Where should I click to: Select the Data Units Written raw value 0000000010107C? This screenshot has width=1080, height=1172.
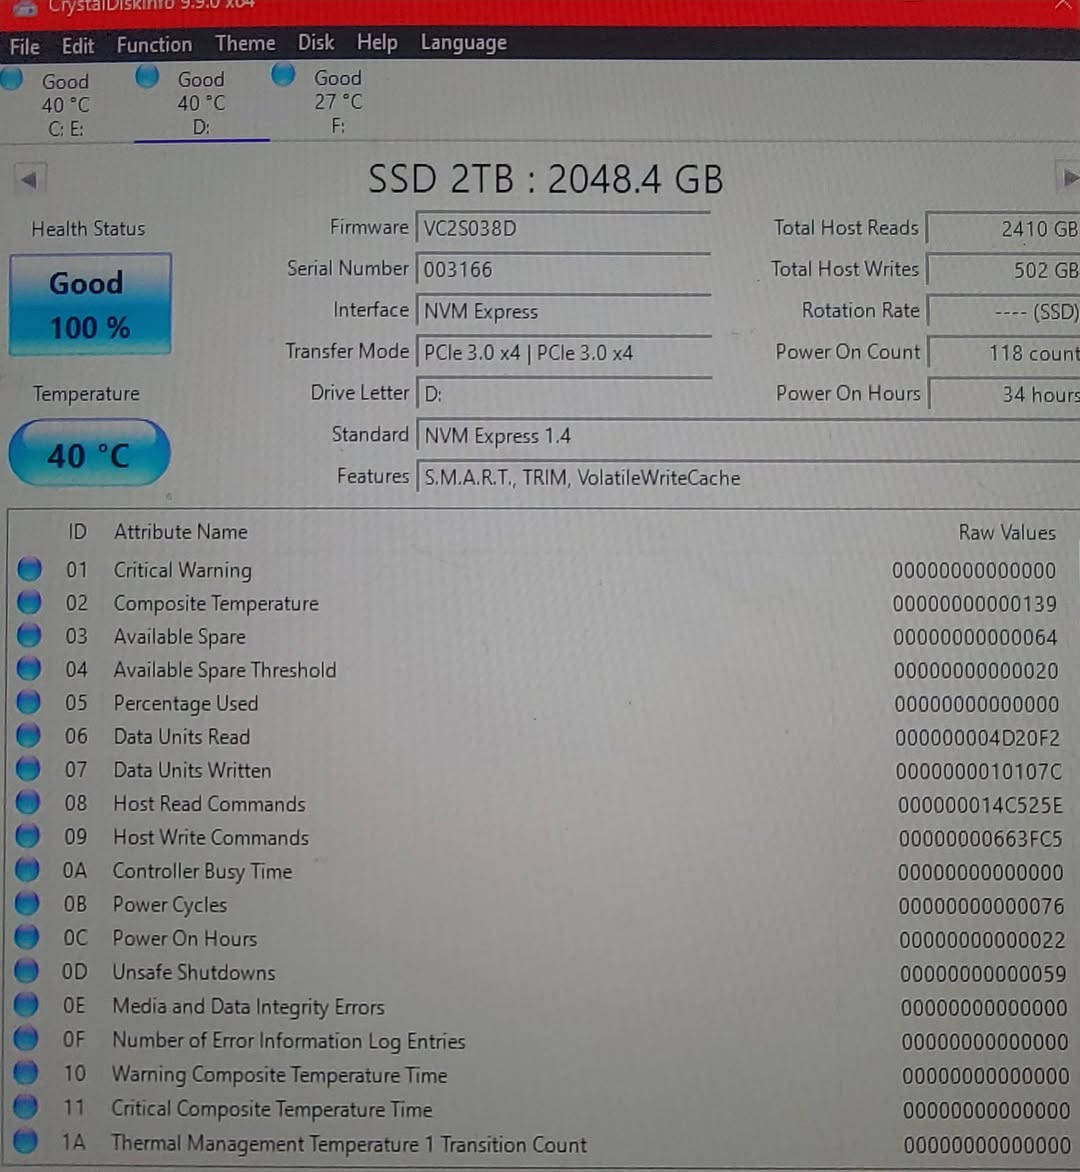(978, 771)
